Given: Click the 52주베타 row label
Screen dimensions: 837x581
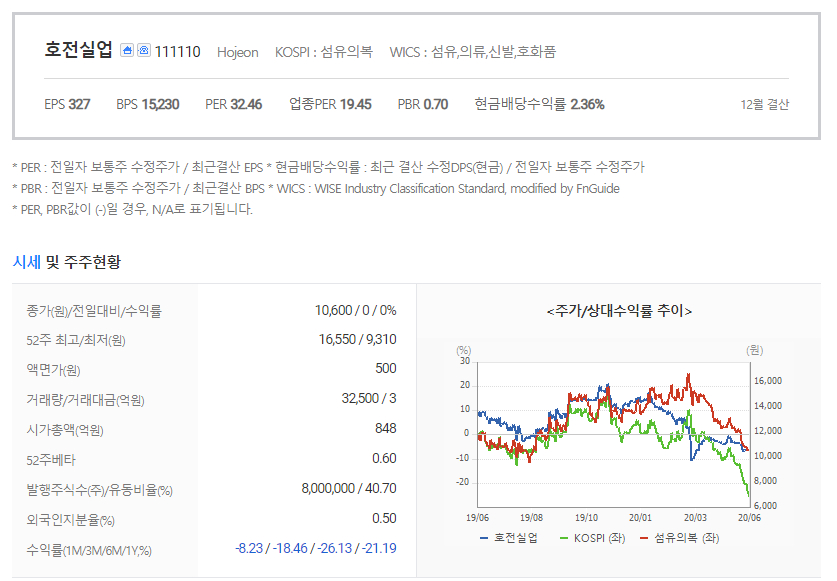Looking at the screenshot, I should point(51,460).
